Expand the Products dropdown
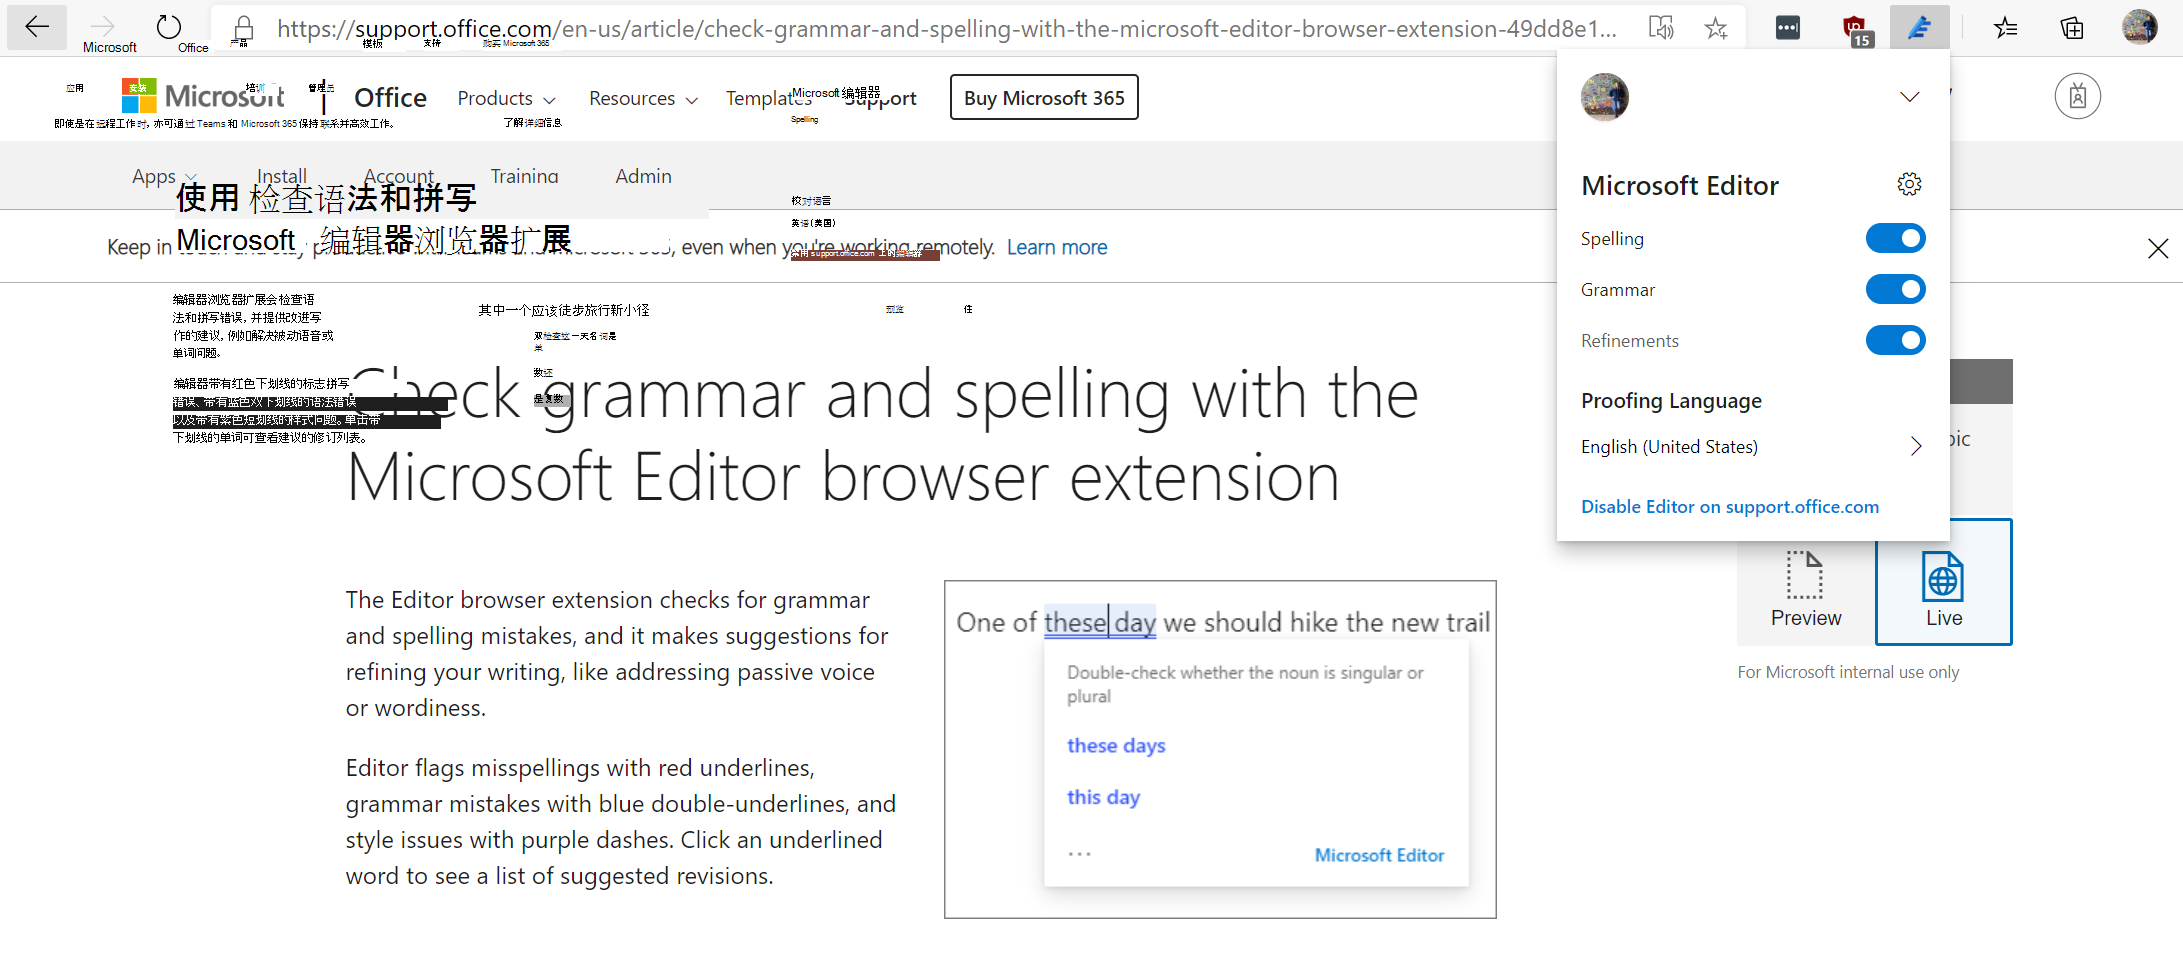The height and width of the screenshot is (969, 2183). point(506,98)
